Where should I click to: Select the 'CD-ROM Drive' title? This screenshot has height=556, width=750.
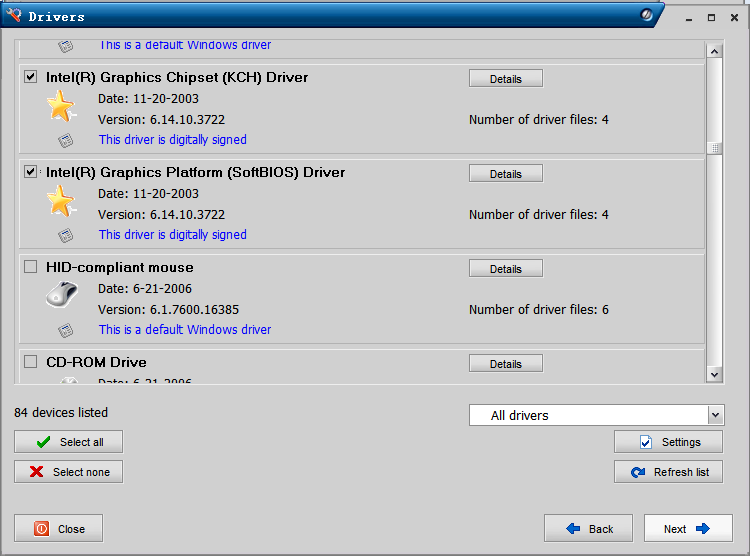point(96,362)
